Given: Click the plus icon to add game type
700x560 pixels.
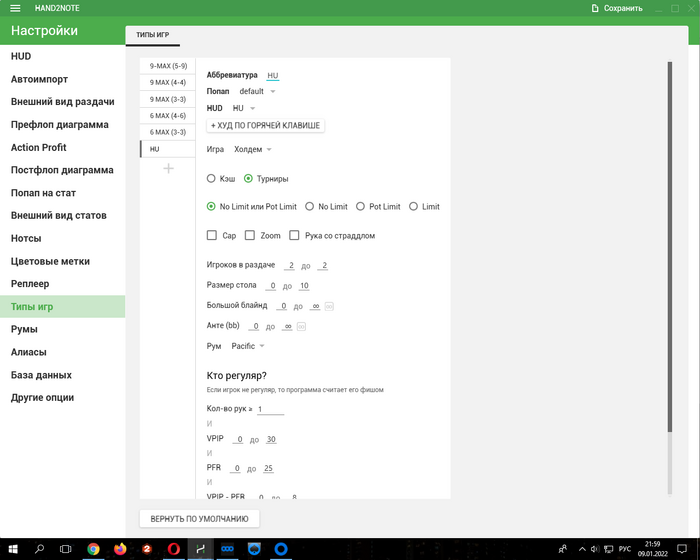Looking at the screenshot, I should pyautogui.click(x=168, y=168).
